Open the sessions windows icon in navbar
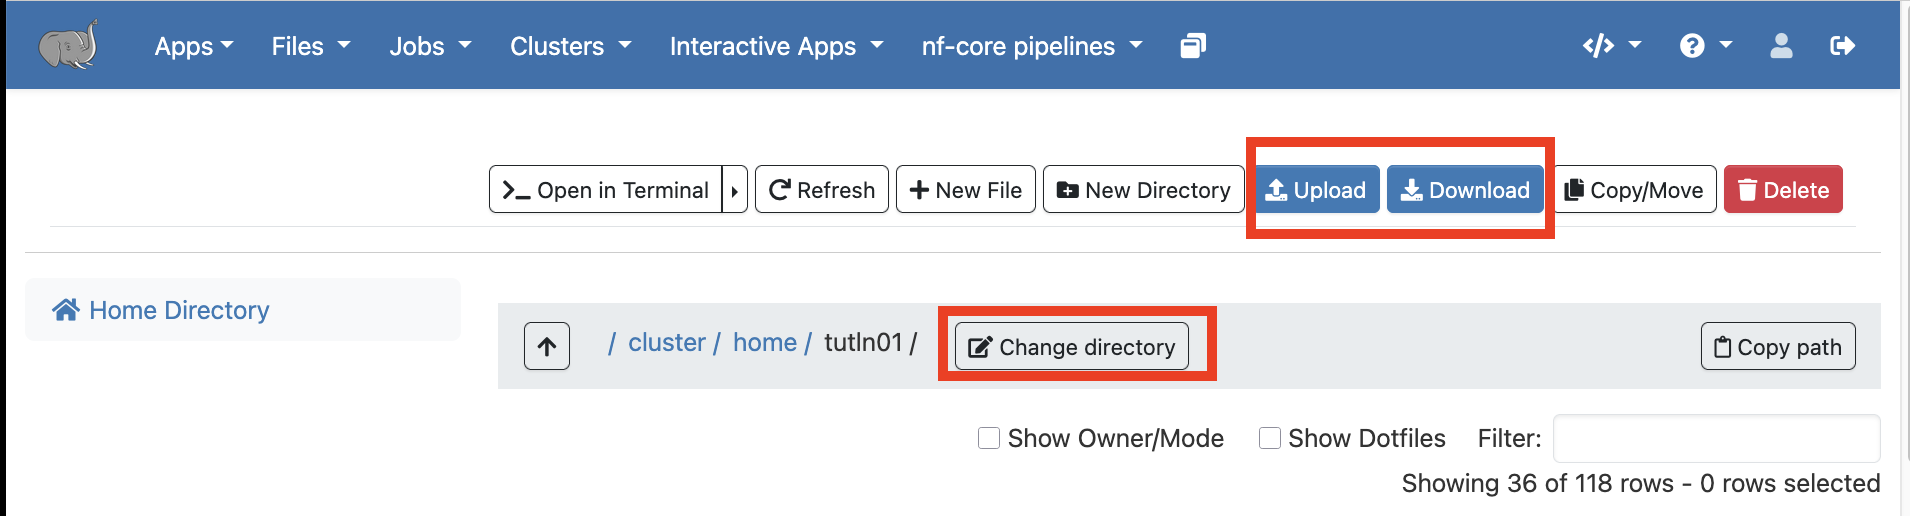1910x516 pixels. point(1193,46)
